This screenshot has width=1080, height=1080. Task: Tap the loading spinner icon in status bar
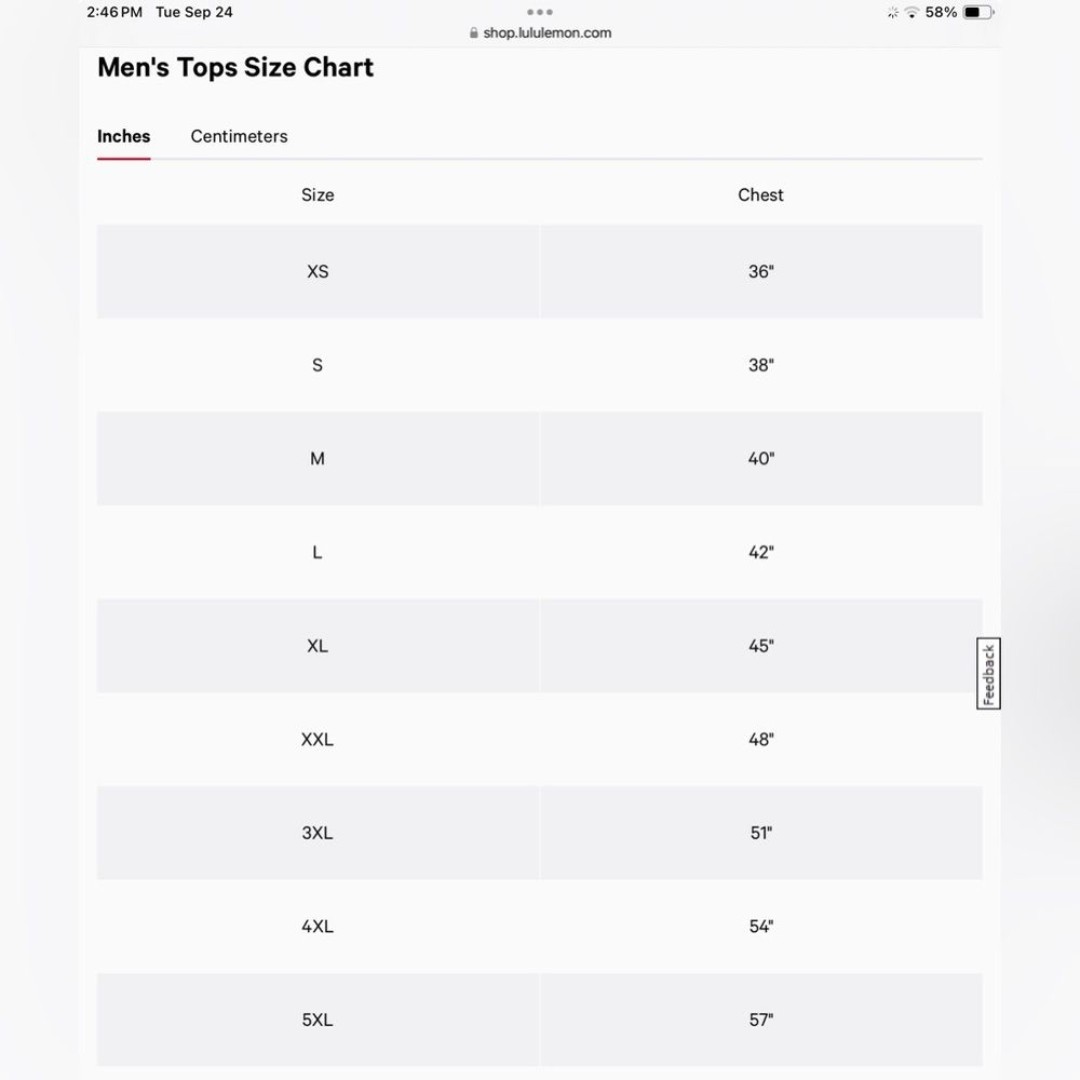click(x=893, y=12)
